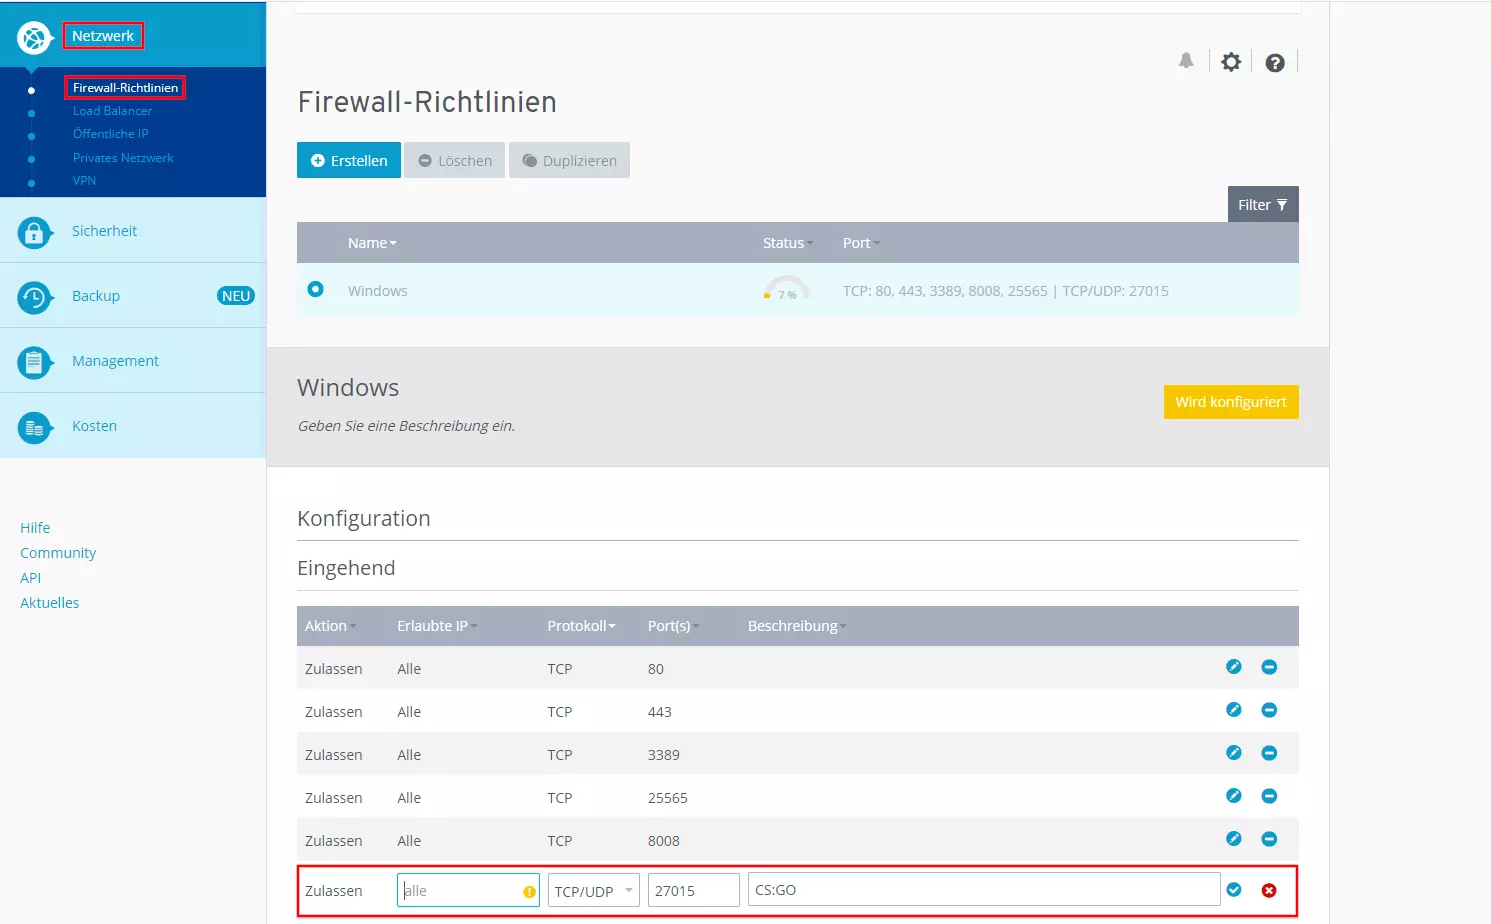The image size is (1491, 924).
Task: Edit the port 25565 rule
Action: click(x=1234, y=796)
